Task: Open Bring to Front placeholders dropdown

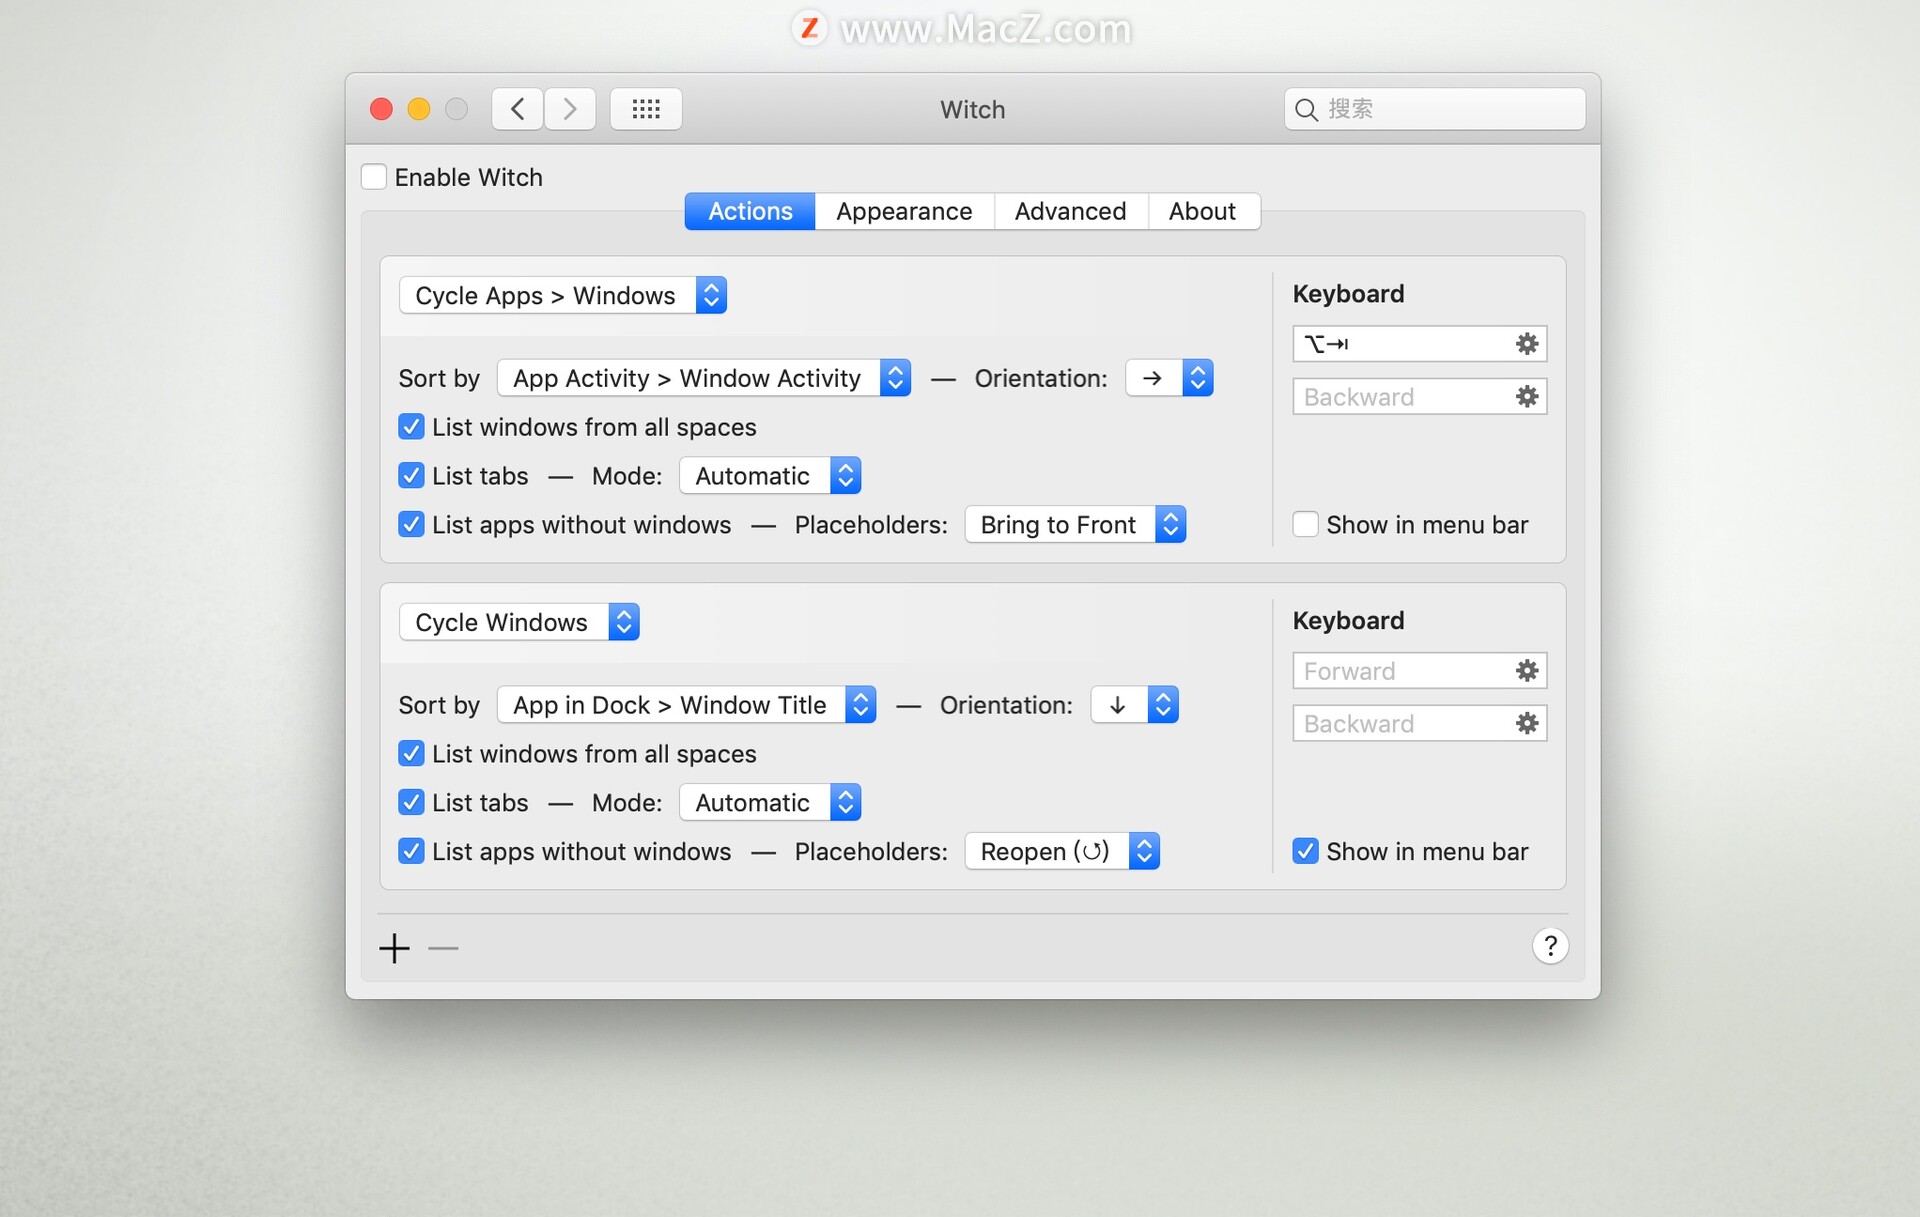Action: (1075, 525)
